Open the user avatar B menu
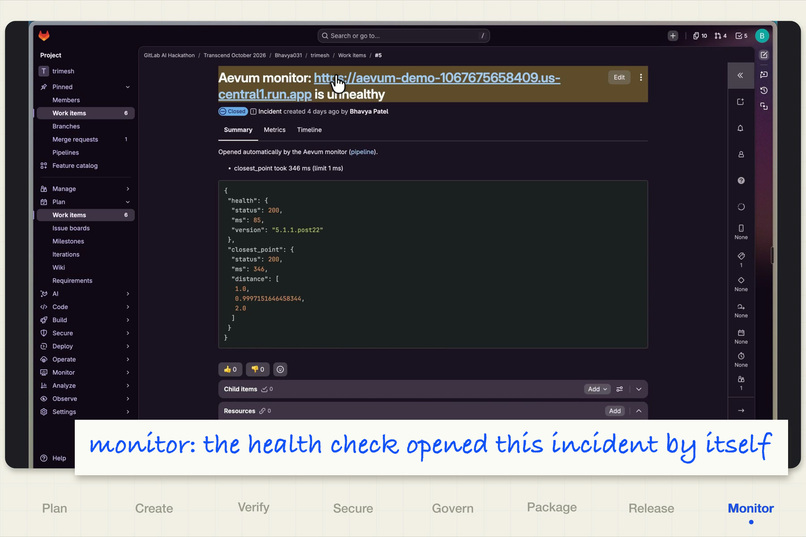The image size is (806, 537). point(762,35)
